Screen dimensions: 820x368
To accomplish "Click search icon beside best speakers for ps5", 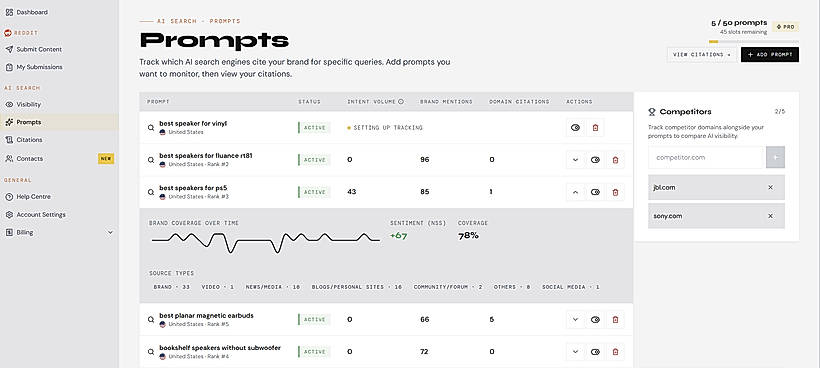I will pos(151,192).
